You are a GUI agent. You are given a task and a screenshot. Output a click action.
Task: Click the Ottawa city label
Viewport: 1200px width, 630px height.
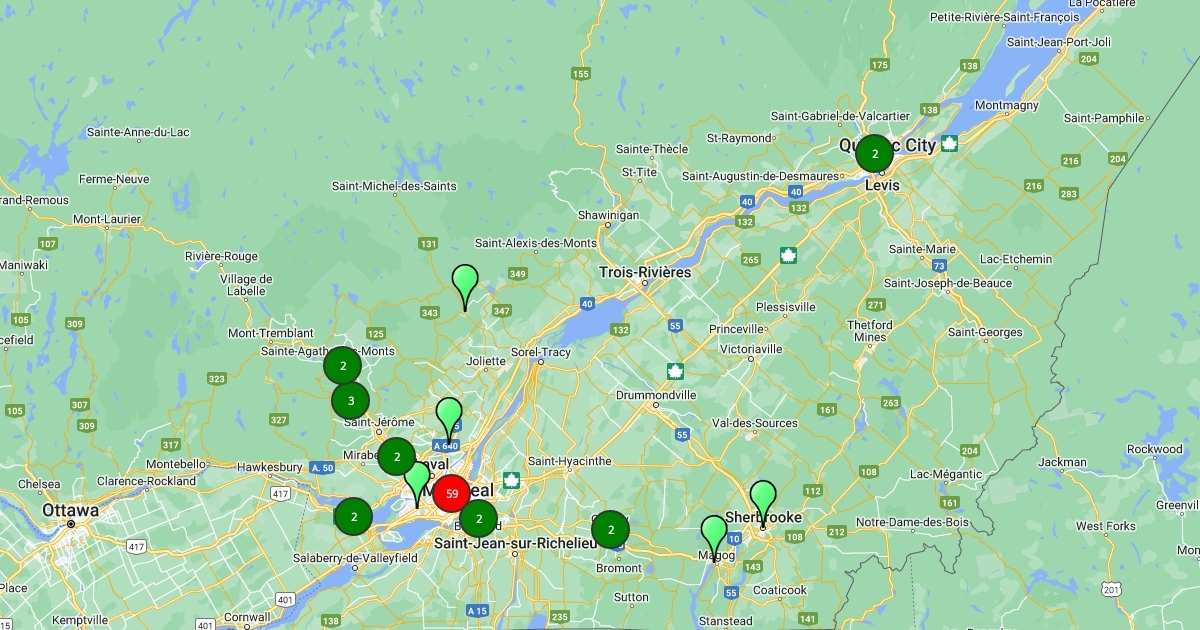tap(70, 510)
